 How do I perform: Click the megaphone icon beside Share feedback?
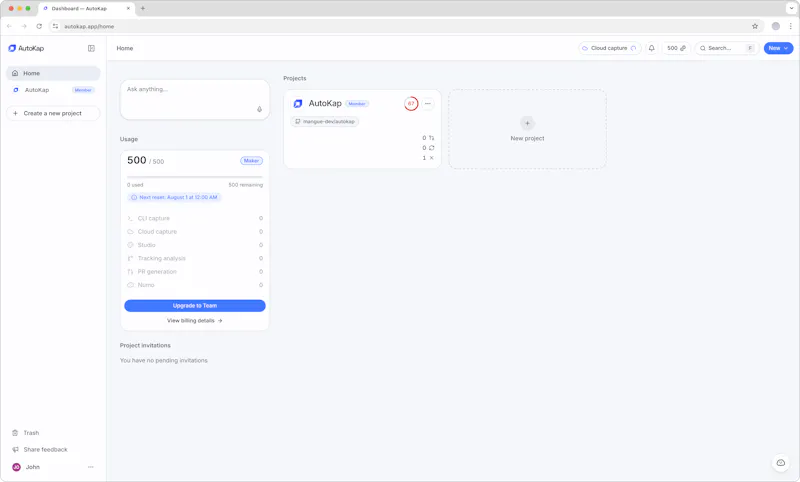(15, 450)
